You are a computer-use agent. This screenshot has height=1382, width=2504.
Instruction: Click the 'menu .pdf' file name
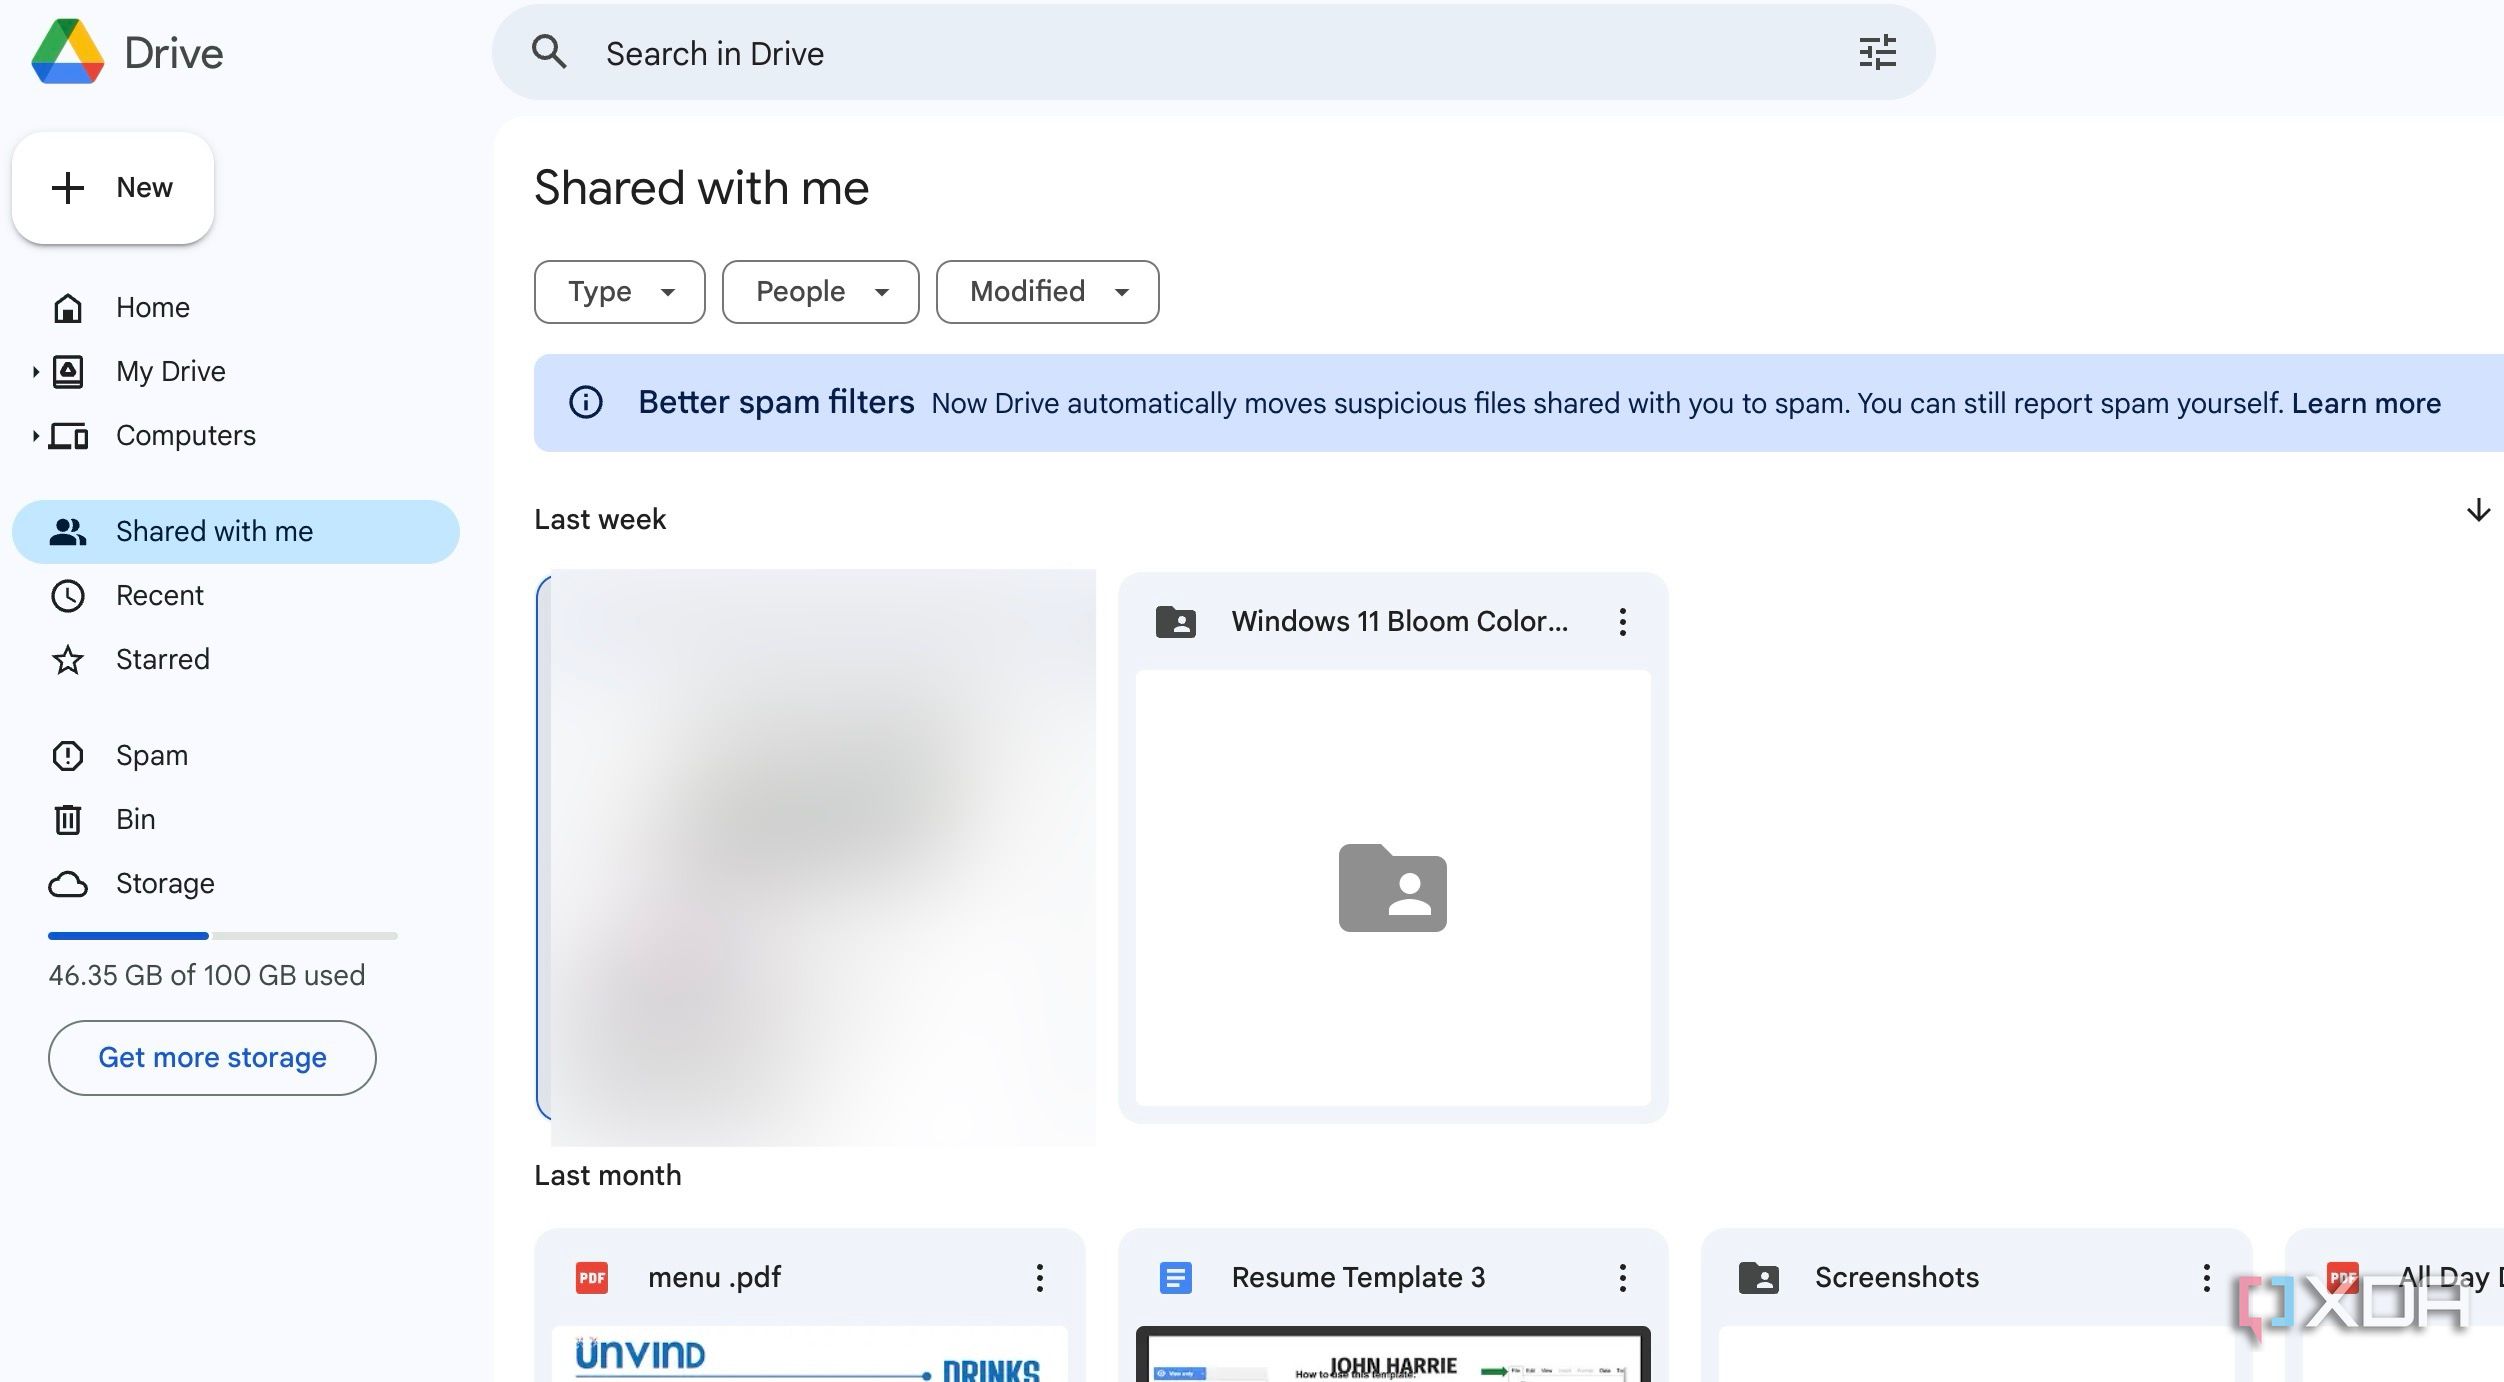pyautogui.click(x=714, y=1278)
